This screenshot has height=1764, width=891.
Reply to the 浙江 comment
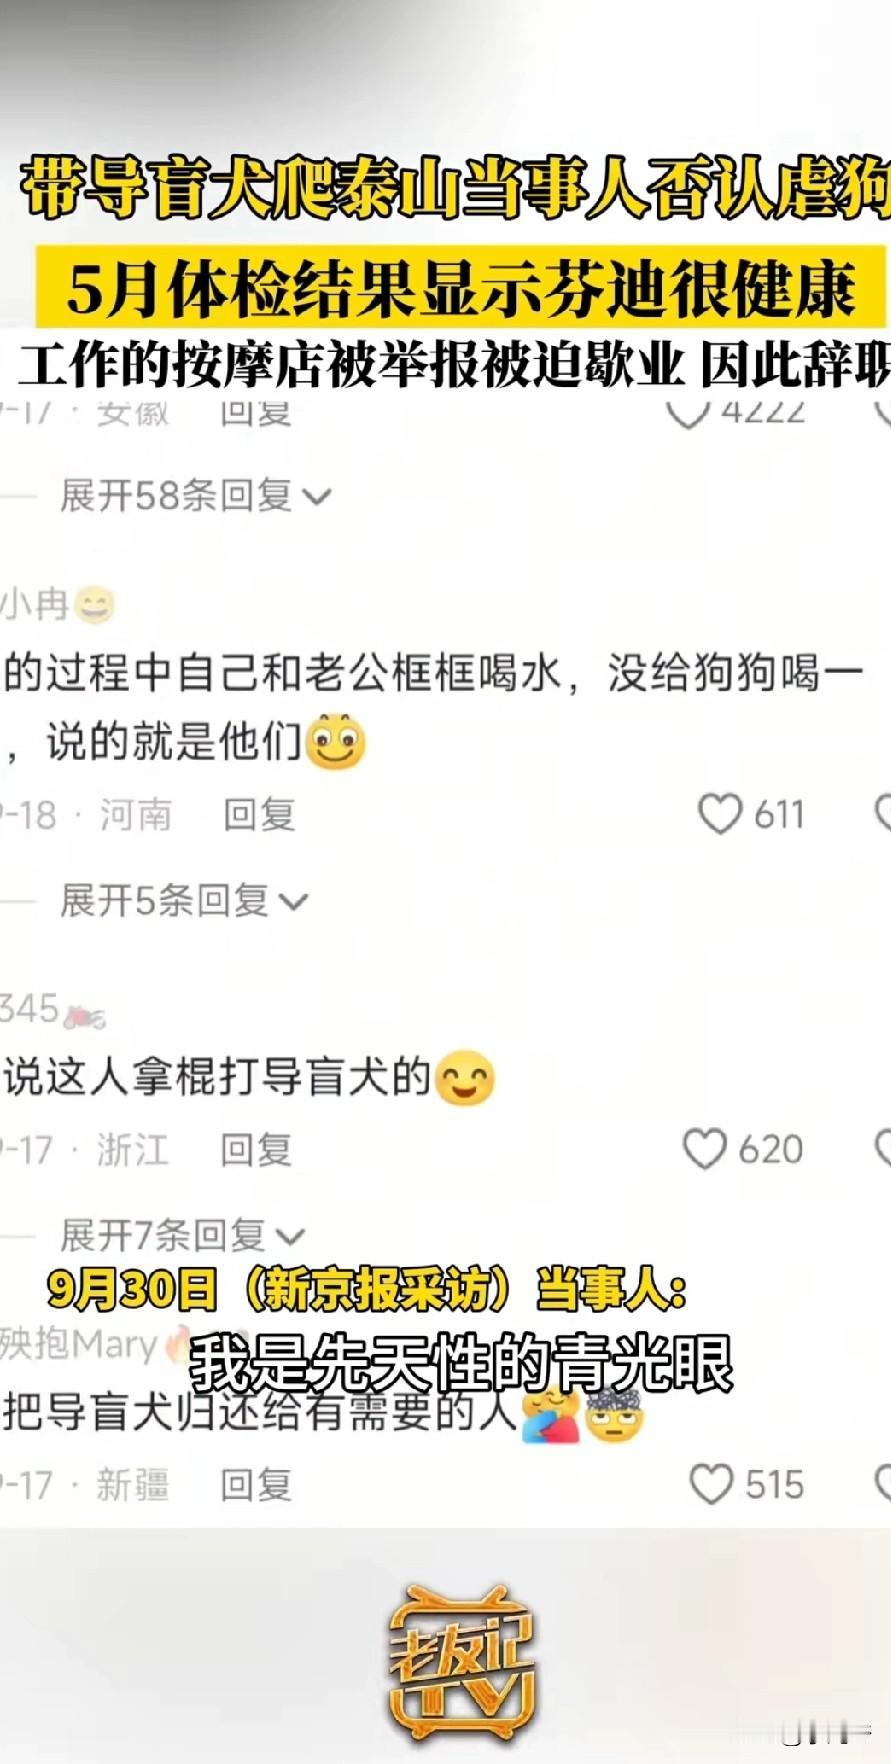coord(256,1150)
